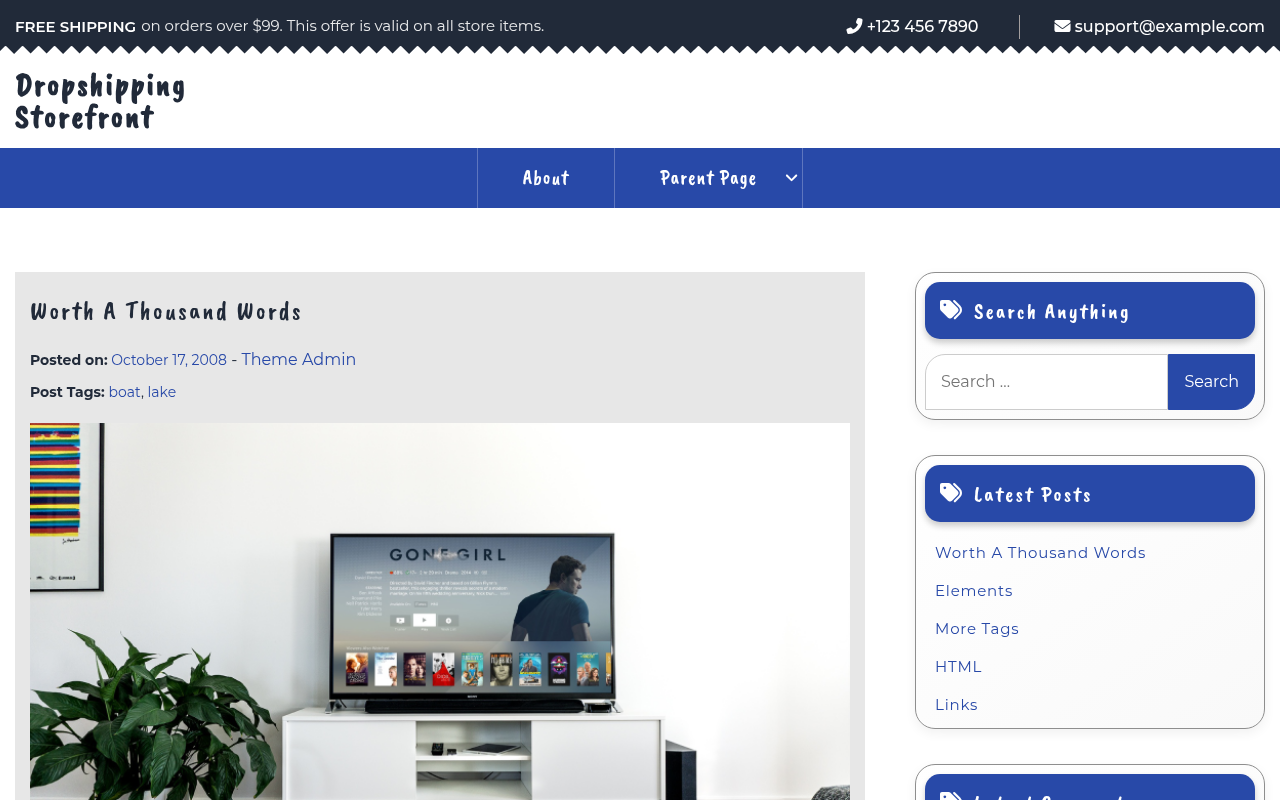Screen dimensions: 1280x800
Task: Click the FREE SHIPPING announcement text
Action: click(75, 26)
